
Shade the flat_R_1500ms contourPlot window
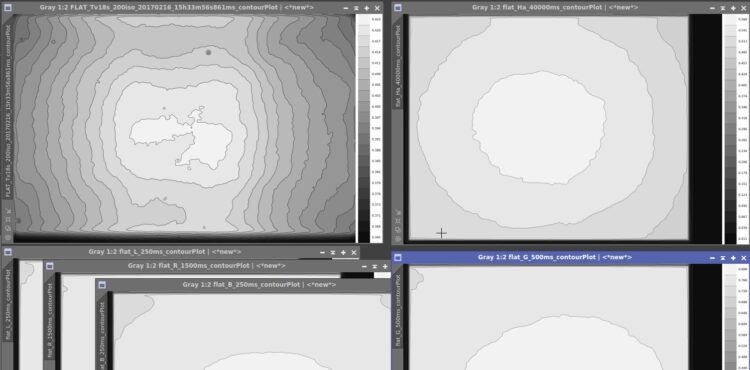[375, 266]
